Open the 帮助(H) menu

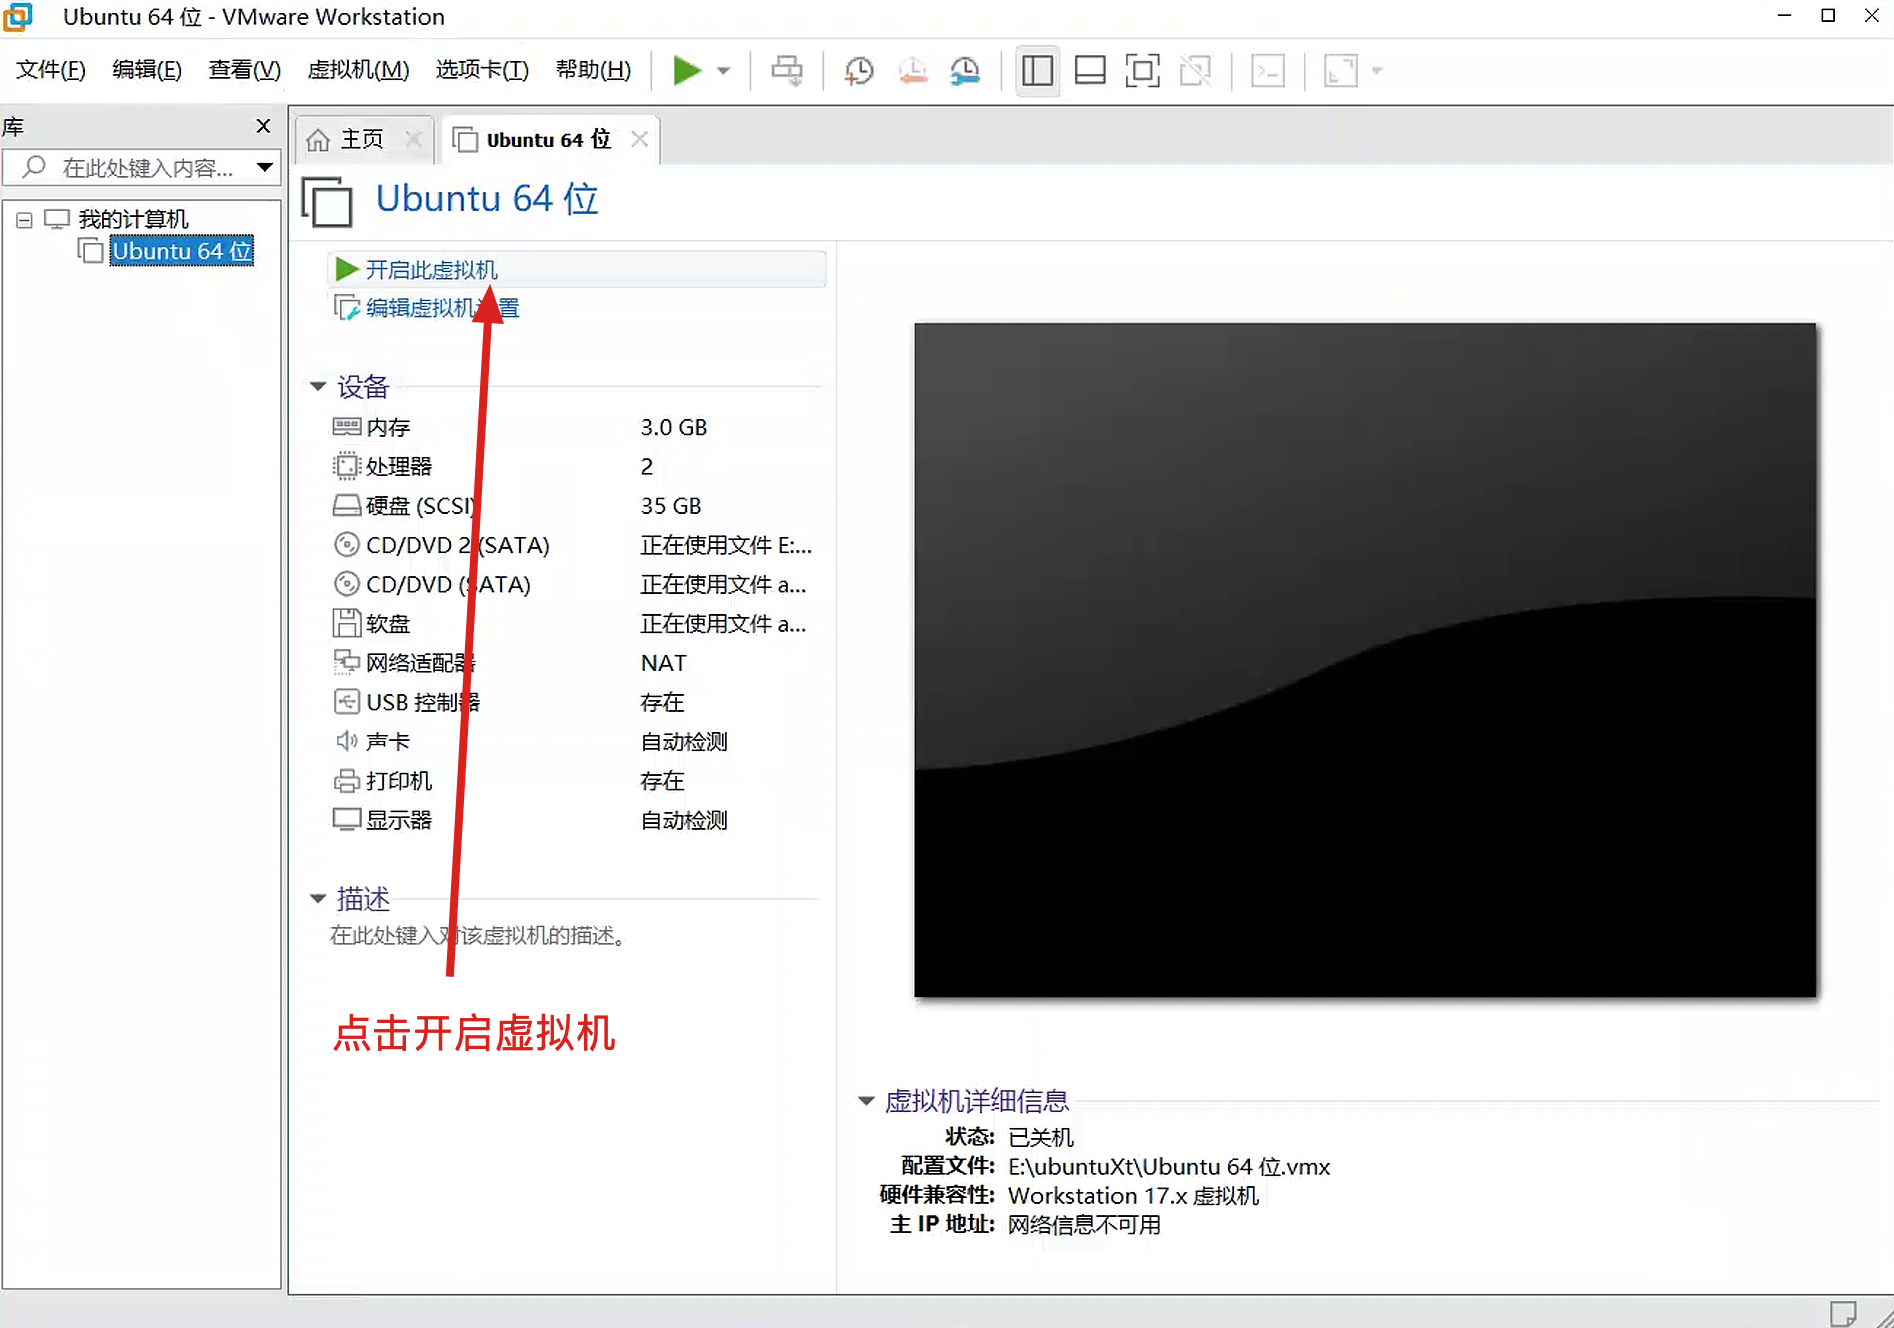pos(593,69)
